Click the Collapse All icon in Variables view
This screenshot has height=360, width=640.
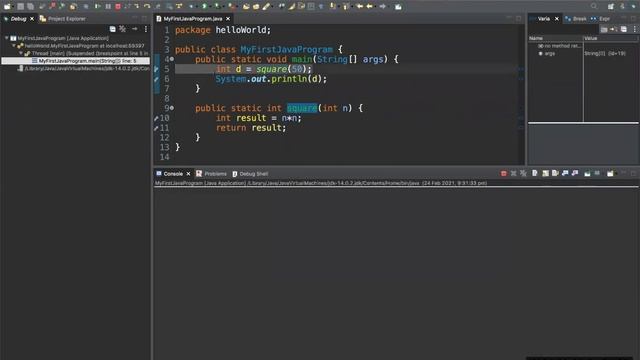624,29
